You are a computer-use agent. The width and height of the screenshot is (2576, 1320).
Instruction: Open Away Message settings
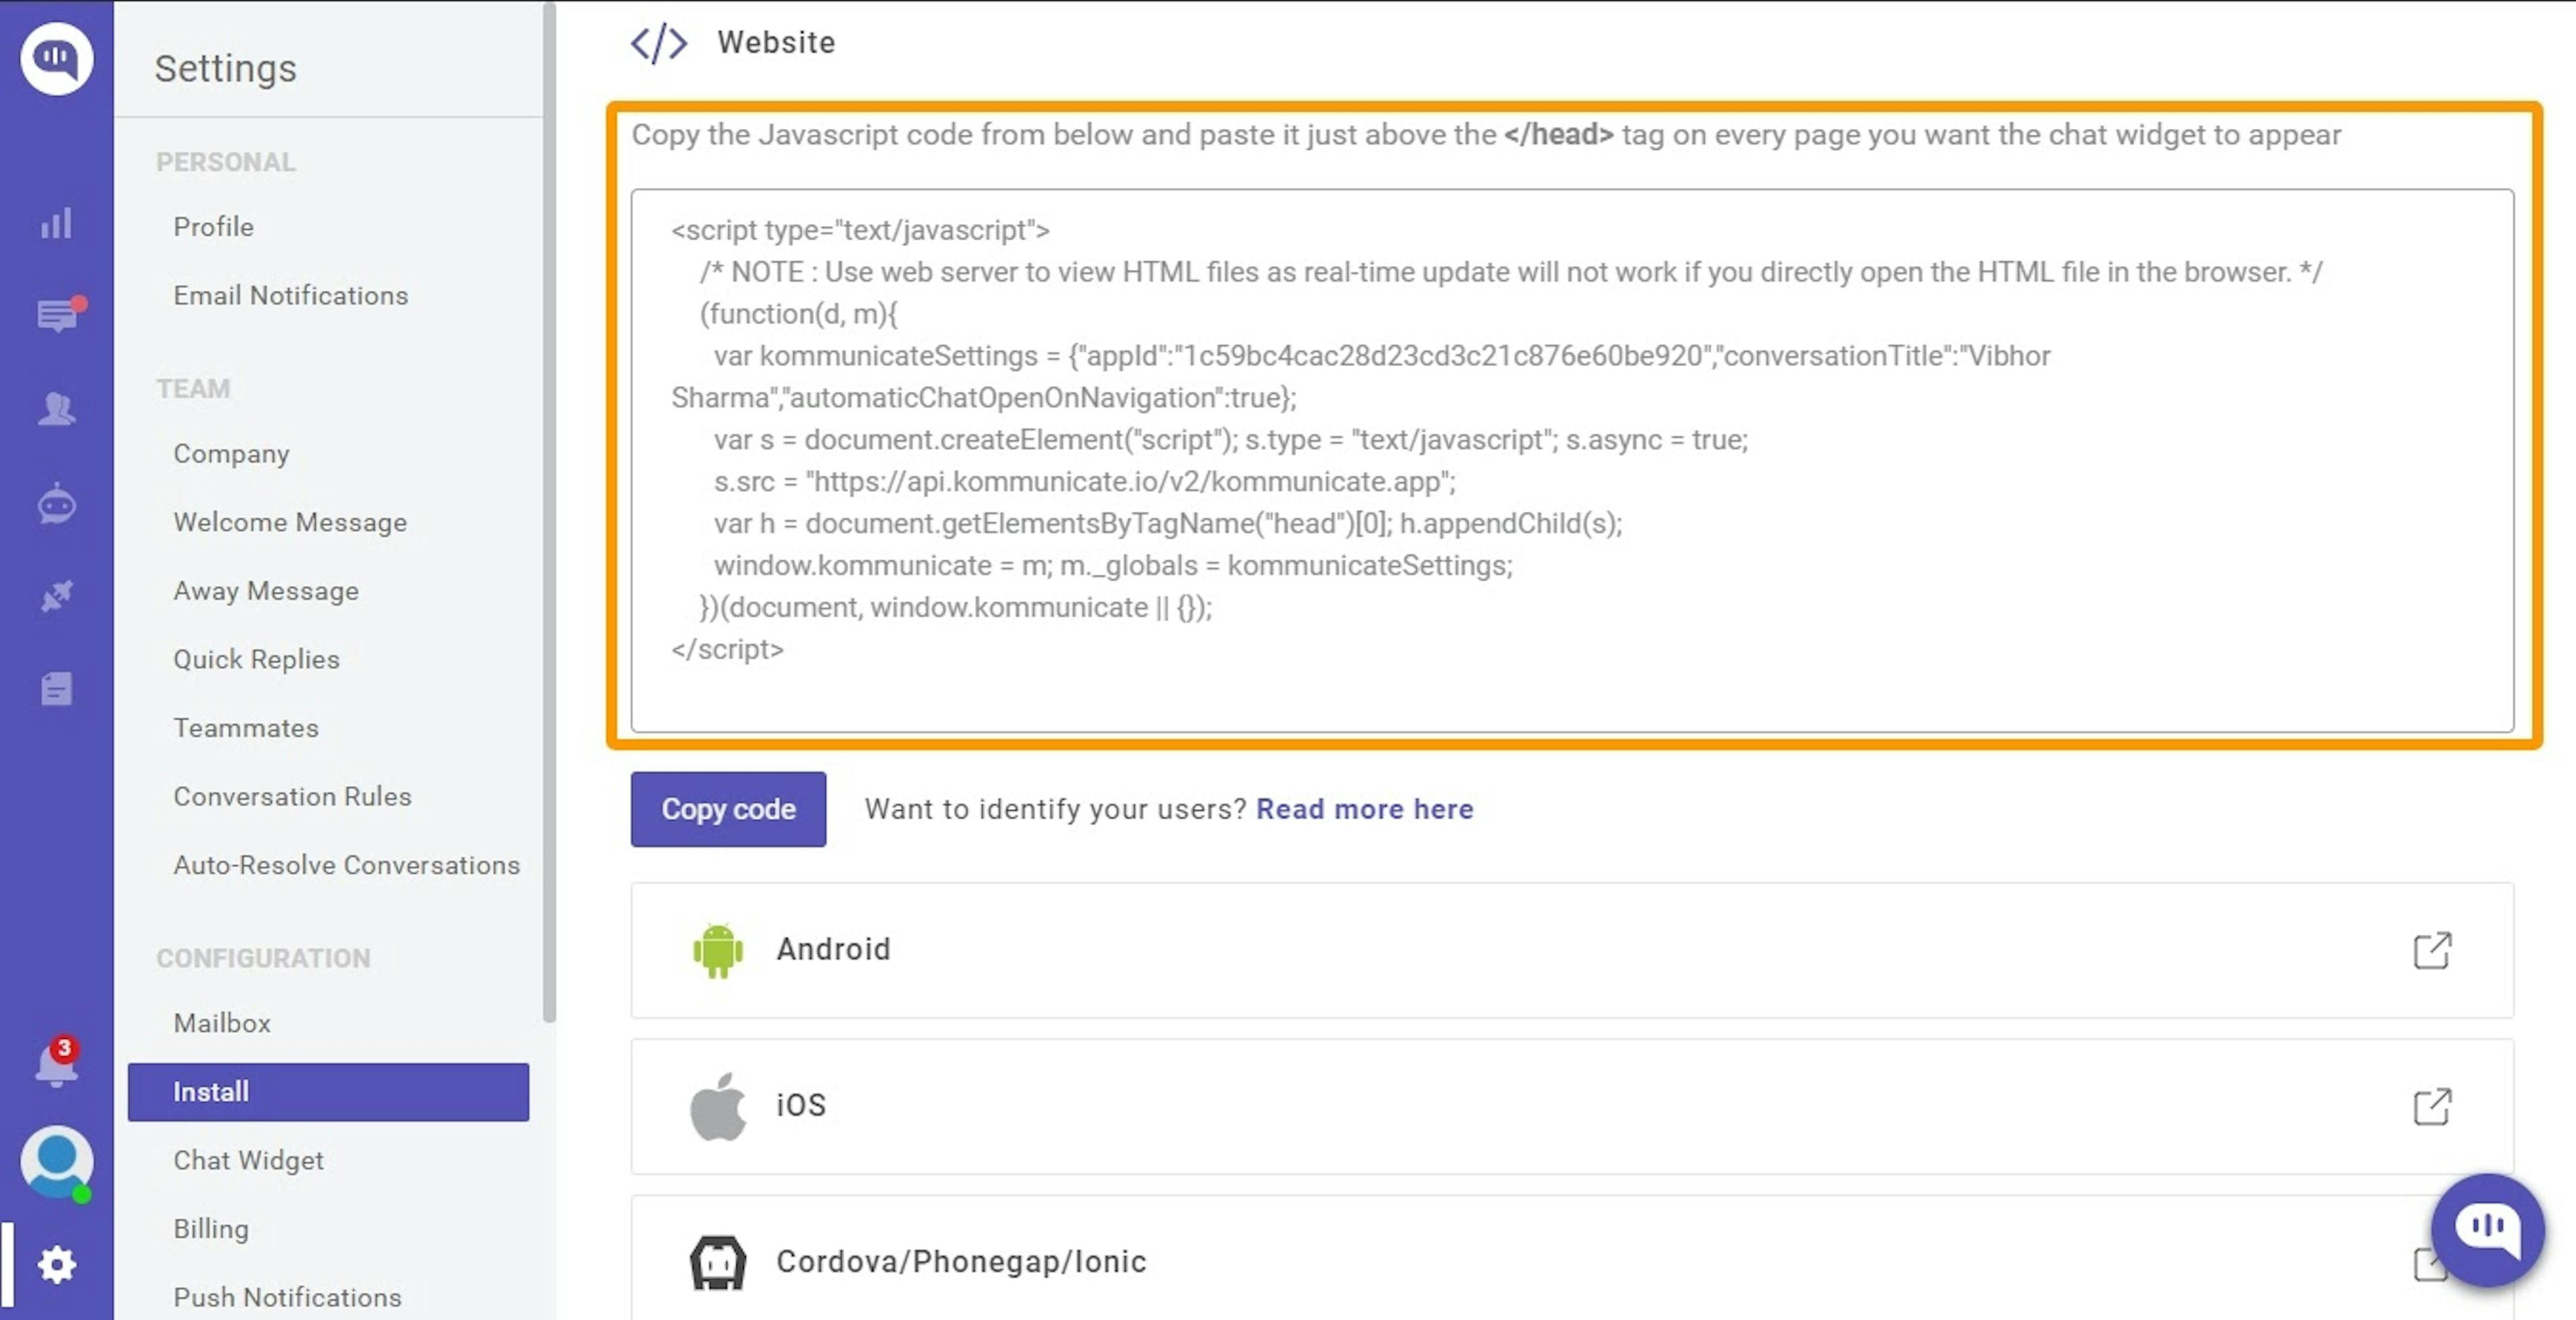point(266,591)
